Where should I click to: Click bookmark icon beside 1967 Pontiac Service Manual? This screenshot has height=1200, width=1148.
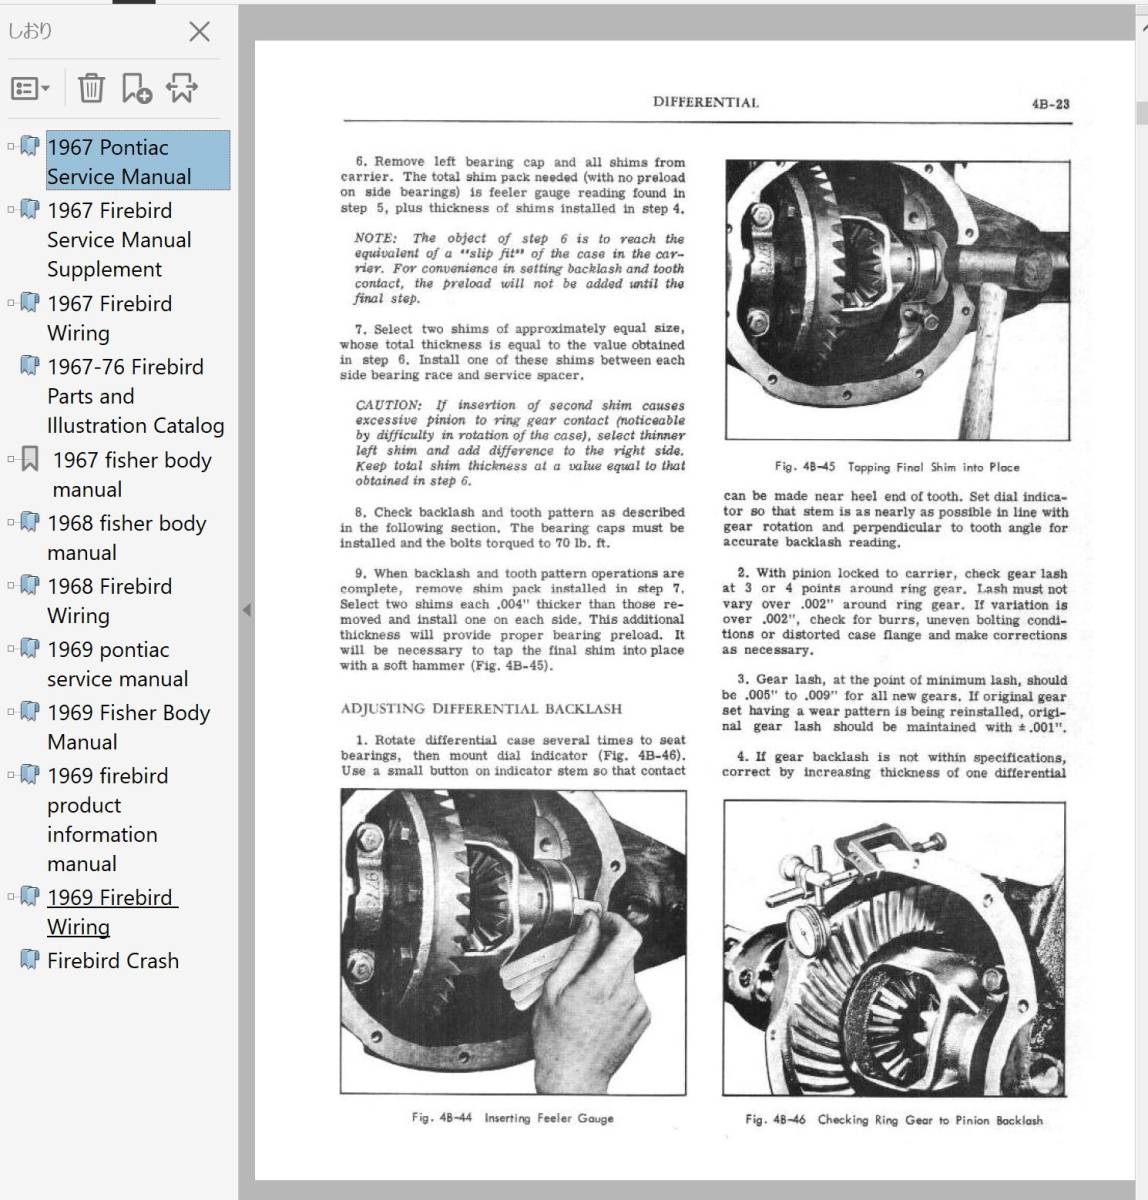30,147
